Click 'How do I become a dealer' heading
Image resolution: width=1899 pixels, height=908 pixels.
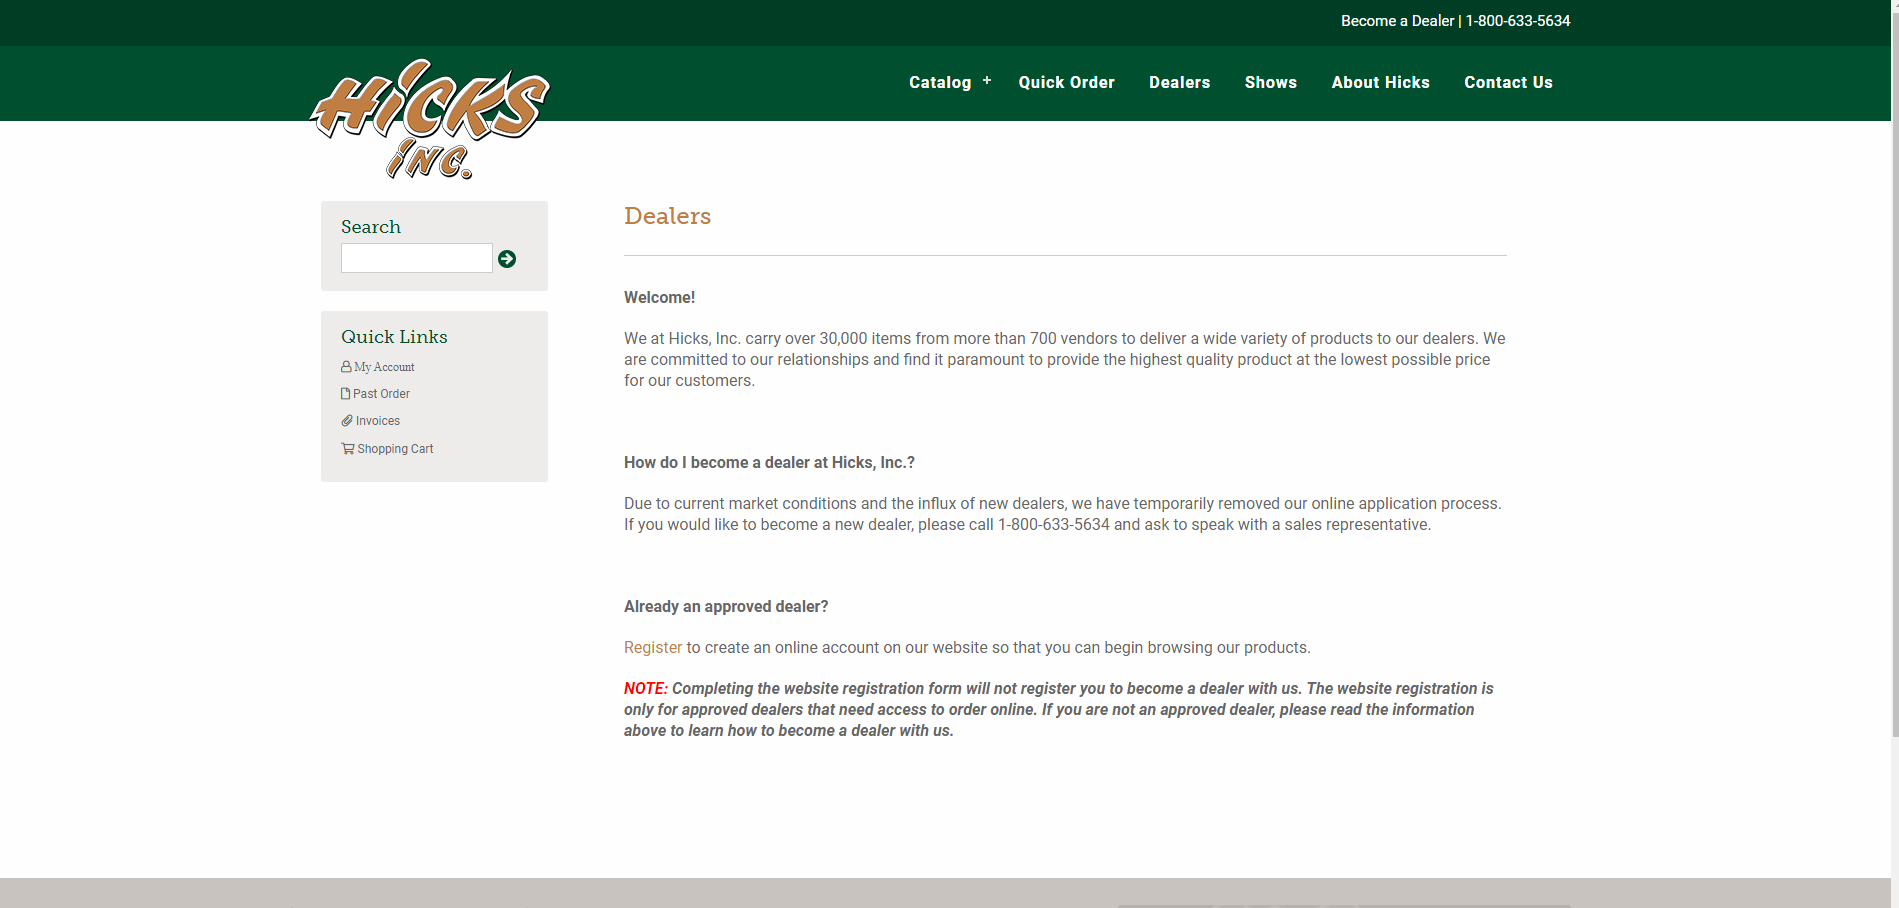(x=769, y=463)
